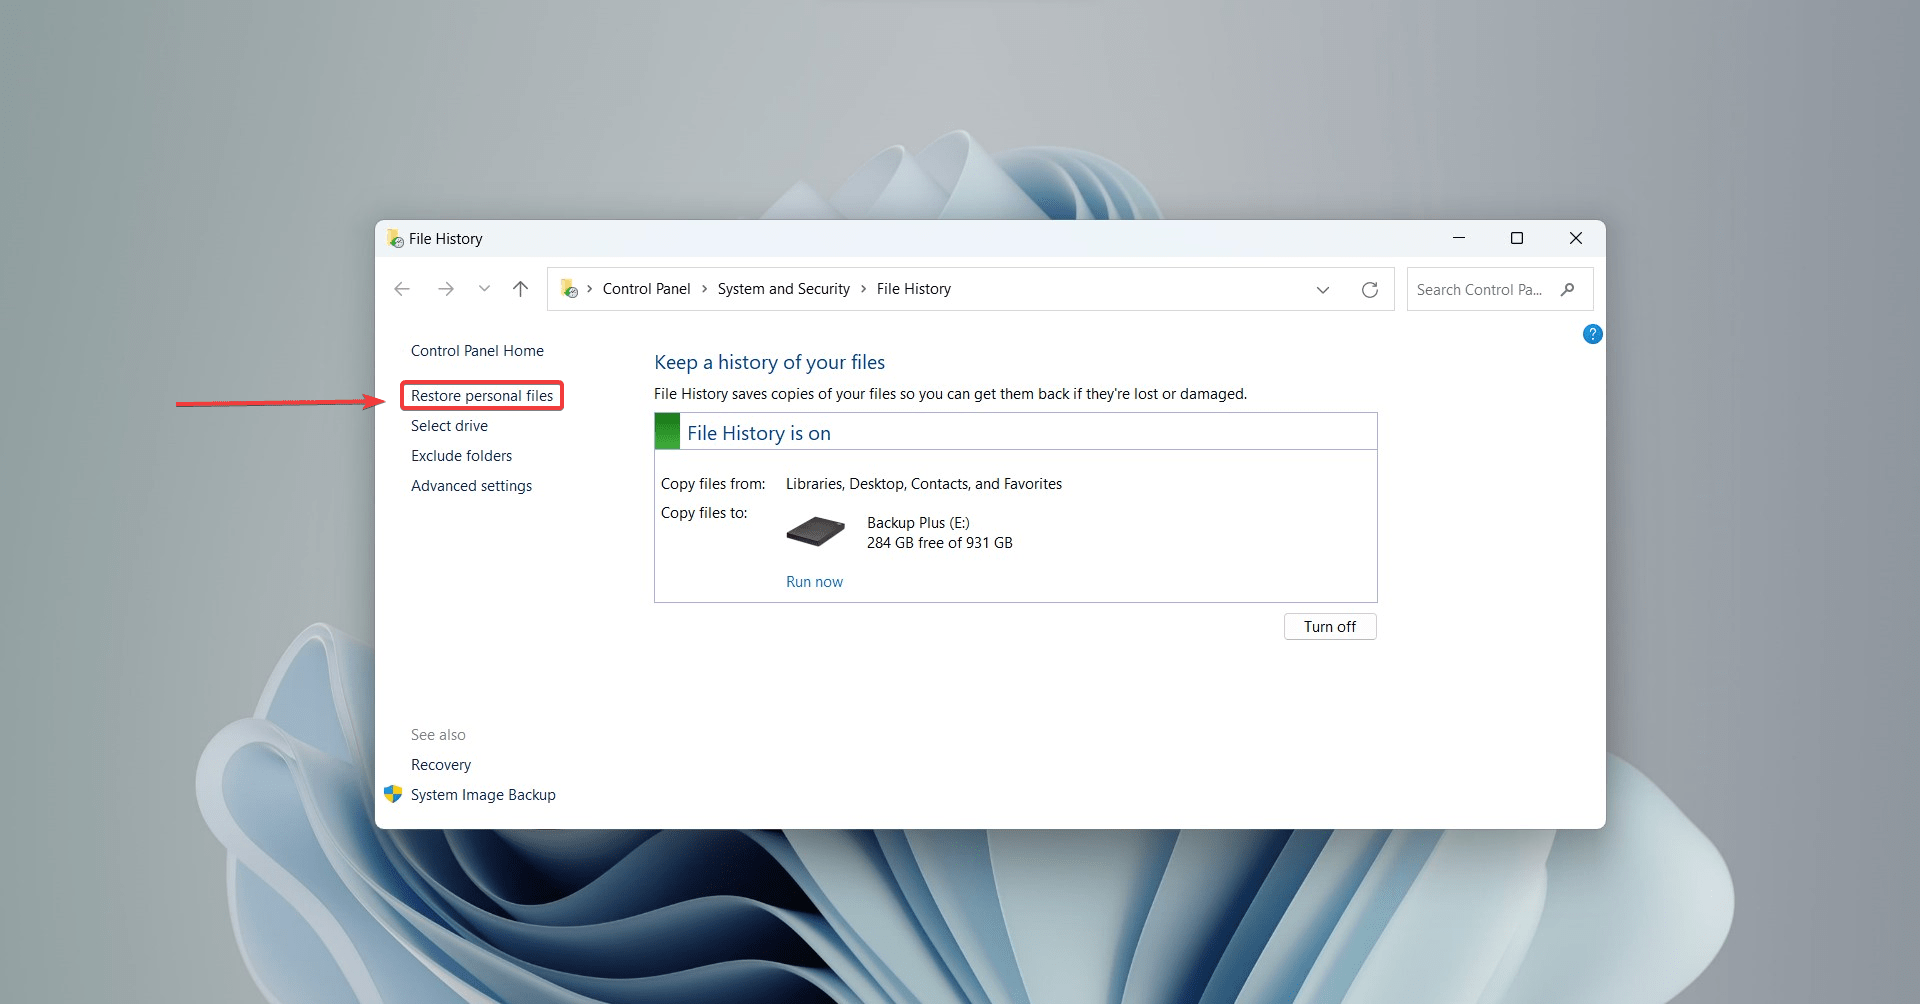Open help with the blue question icon

coord(1592,334)
